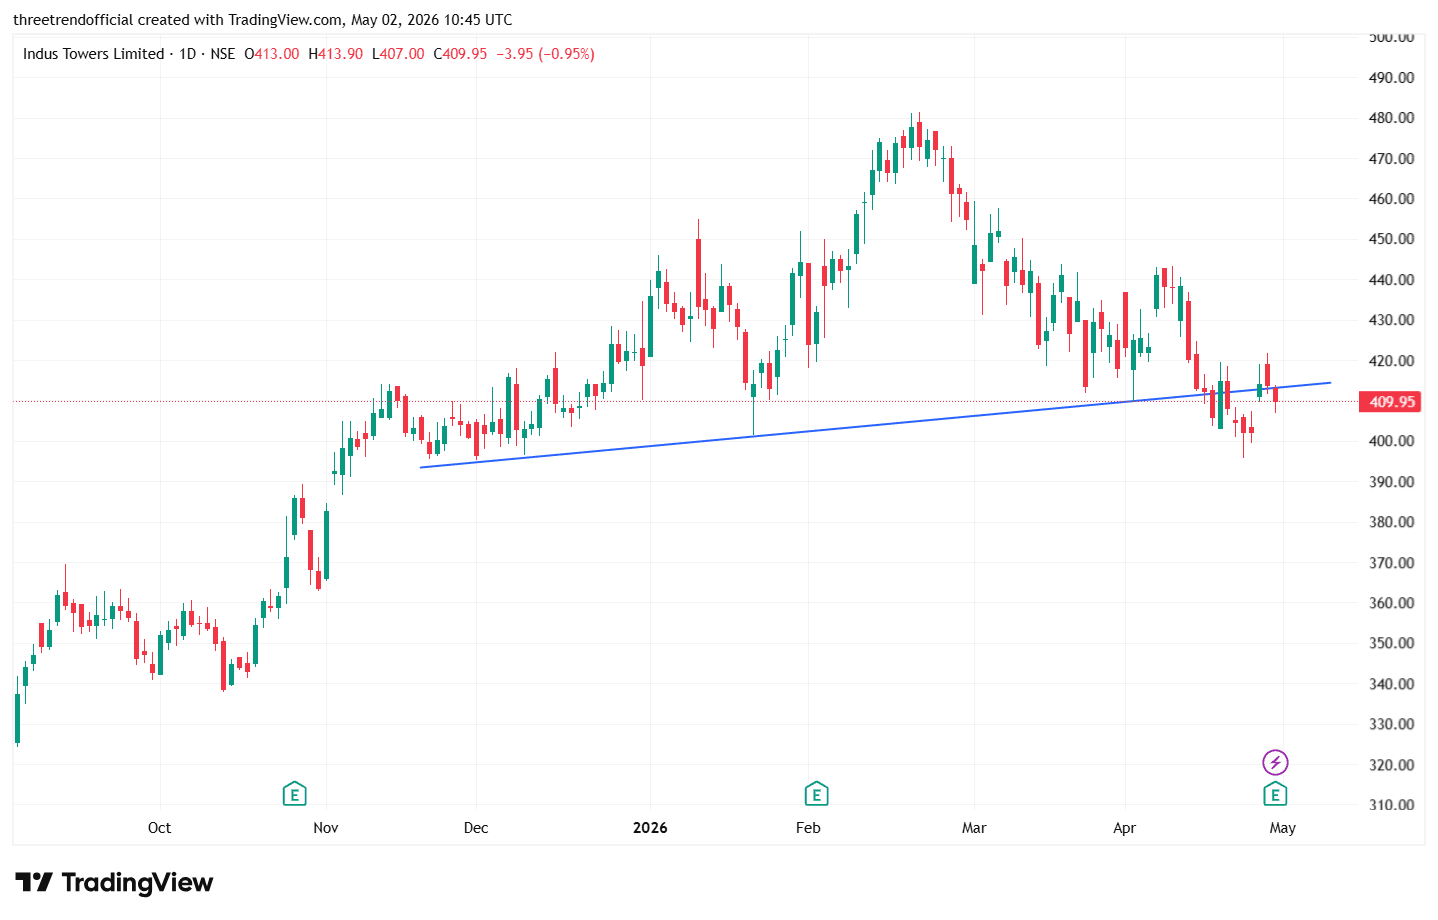The width and height of the screenshot is (1438, 920).
Task: Select the blue trend line
Action: coord(875,425)
